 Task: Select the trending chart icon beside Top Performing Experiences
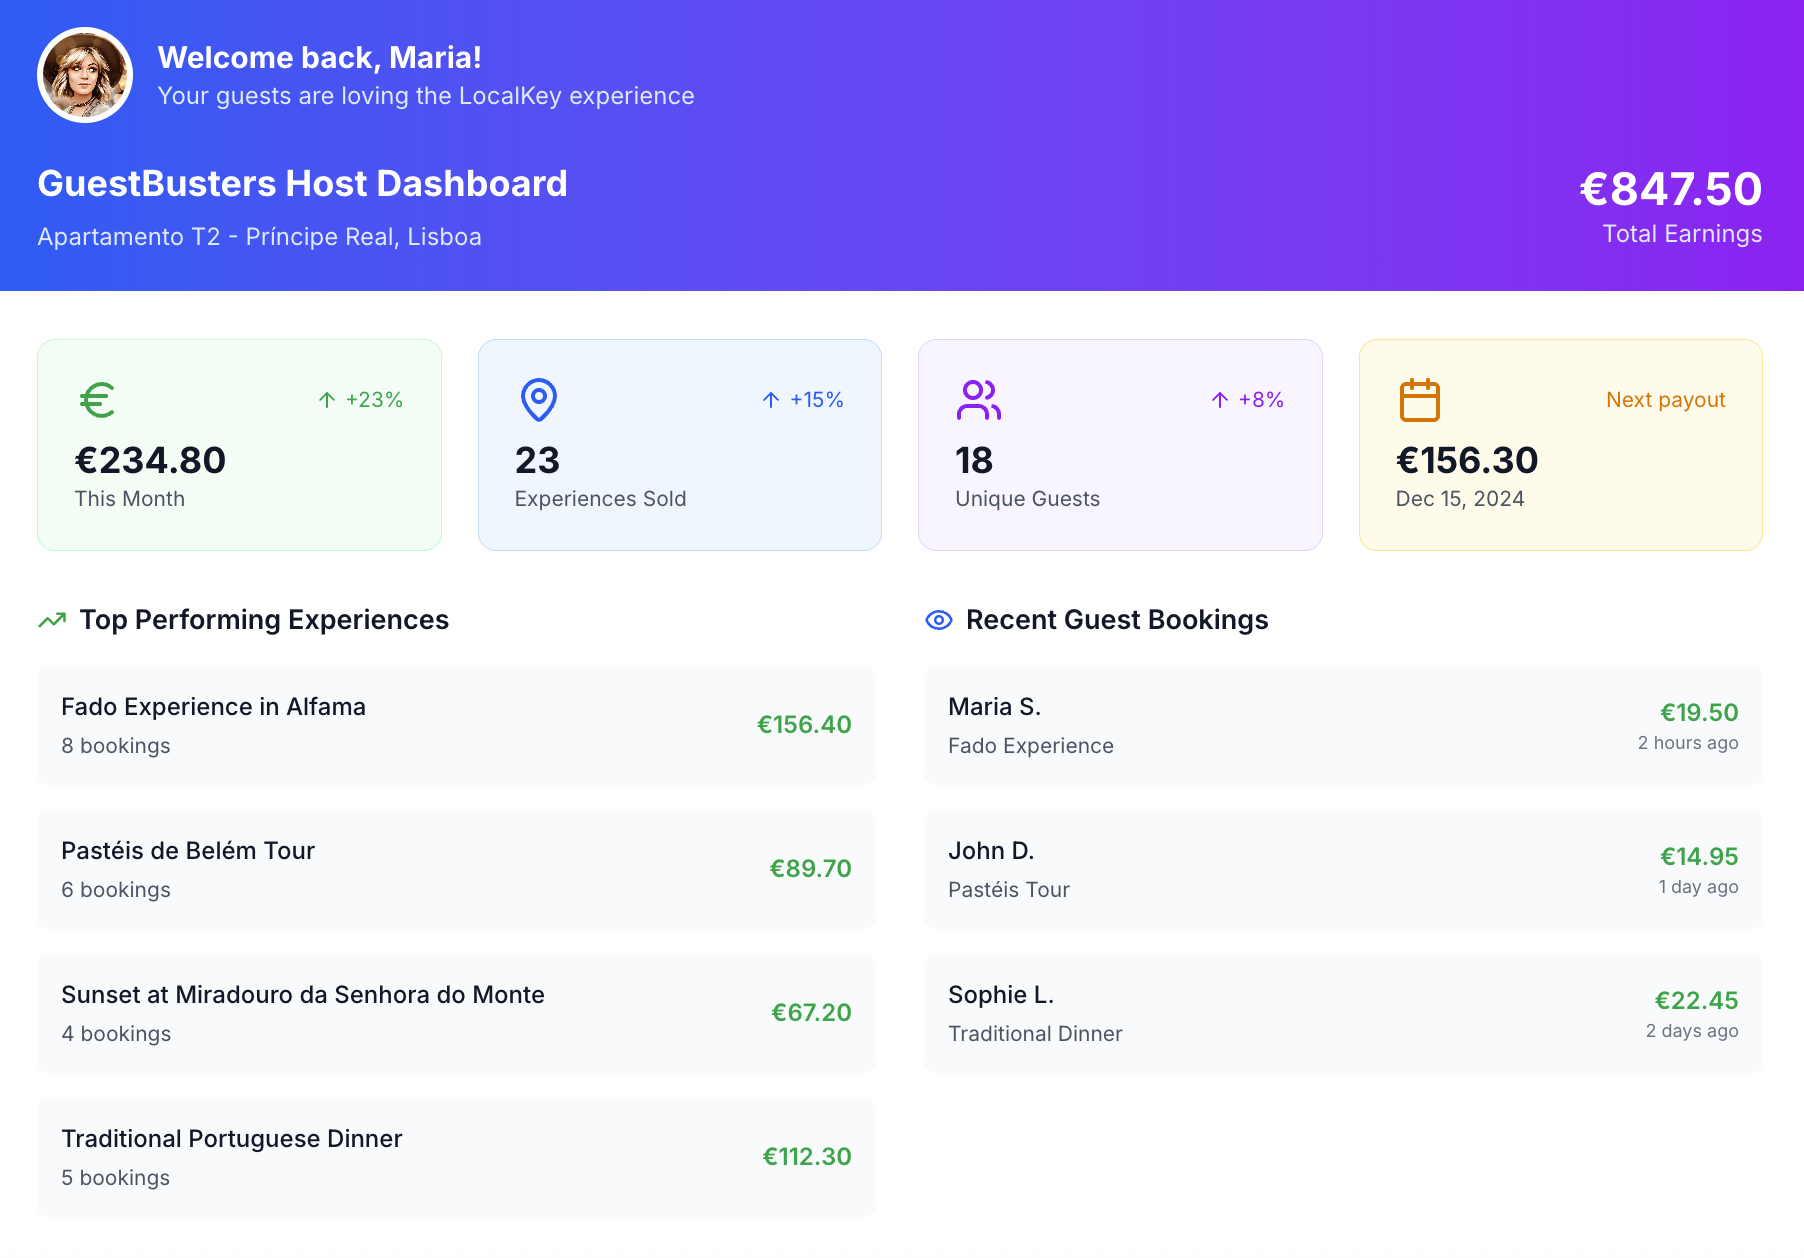pyautogui.click(x=50, y=619)
